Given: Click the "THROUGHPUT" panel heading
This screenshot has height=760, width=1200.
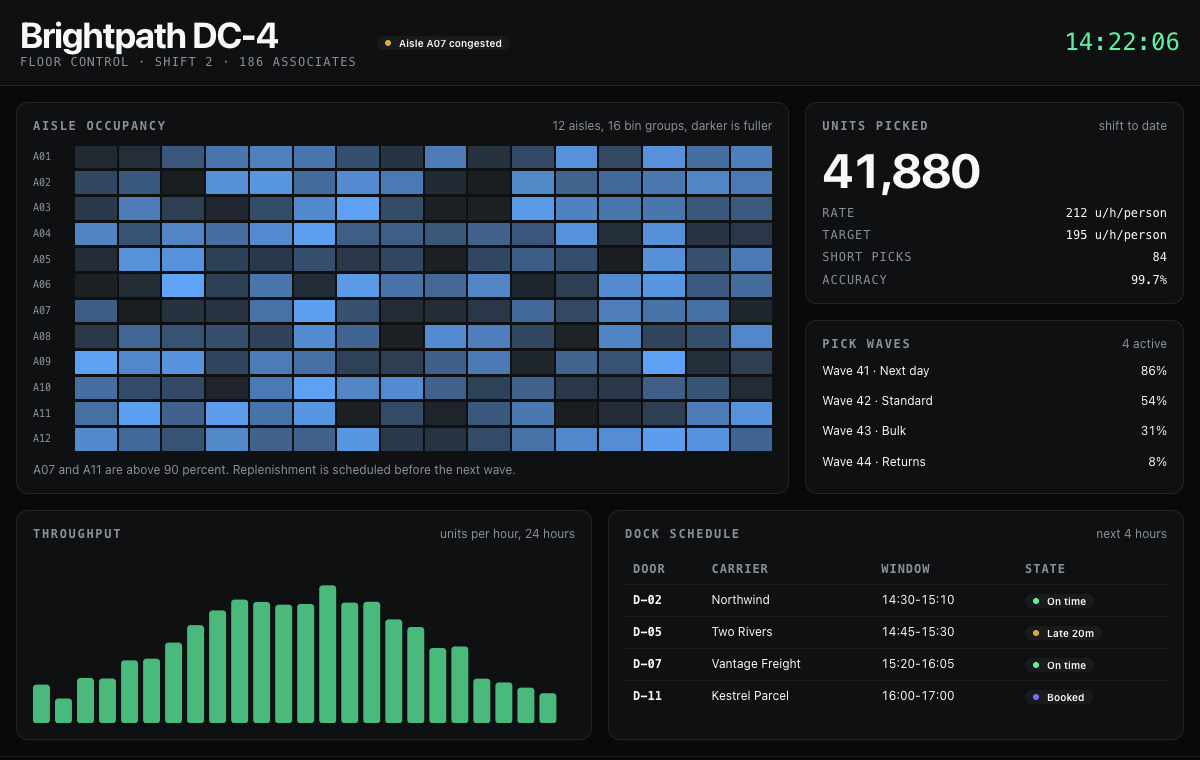Looking at the screenshot, I should [77, 534].
